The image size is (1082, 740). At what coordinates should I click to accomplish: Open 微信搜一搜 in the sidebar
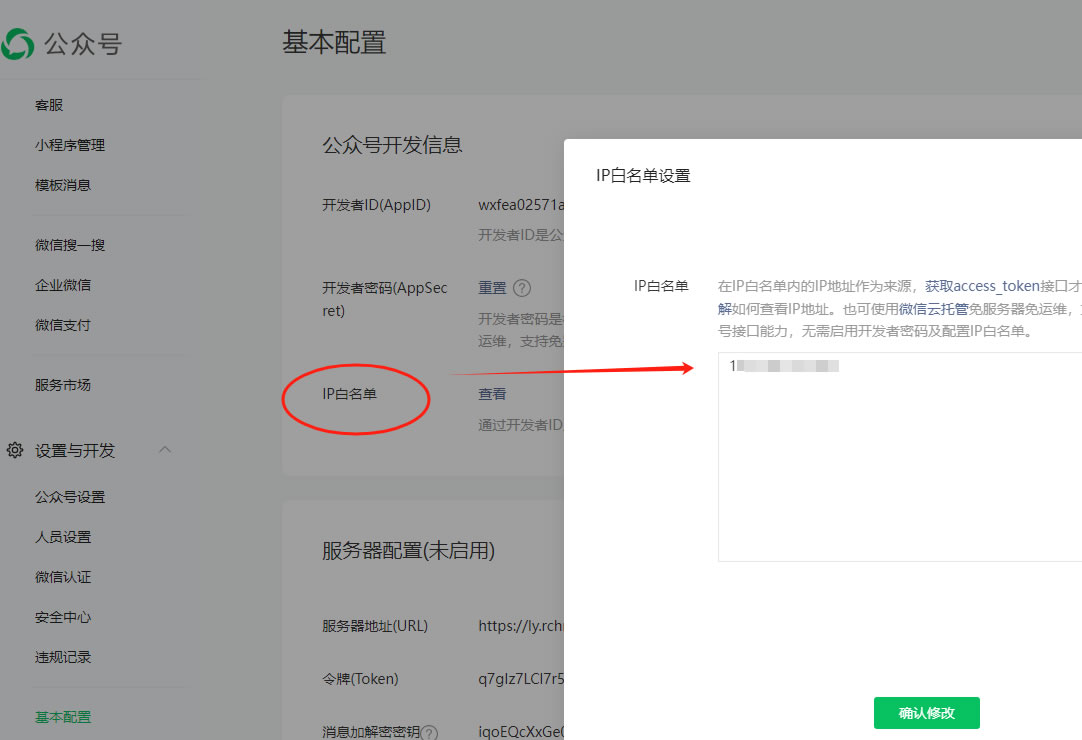(70, 245)
